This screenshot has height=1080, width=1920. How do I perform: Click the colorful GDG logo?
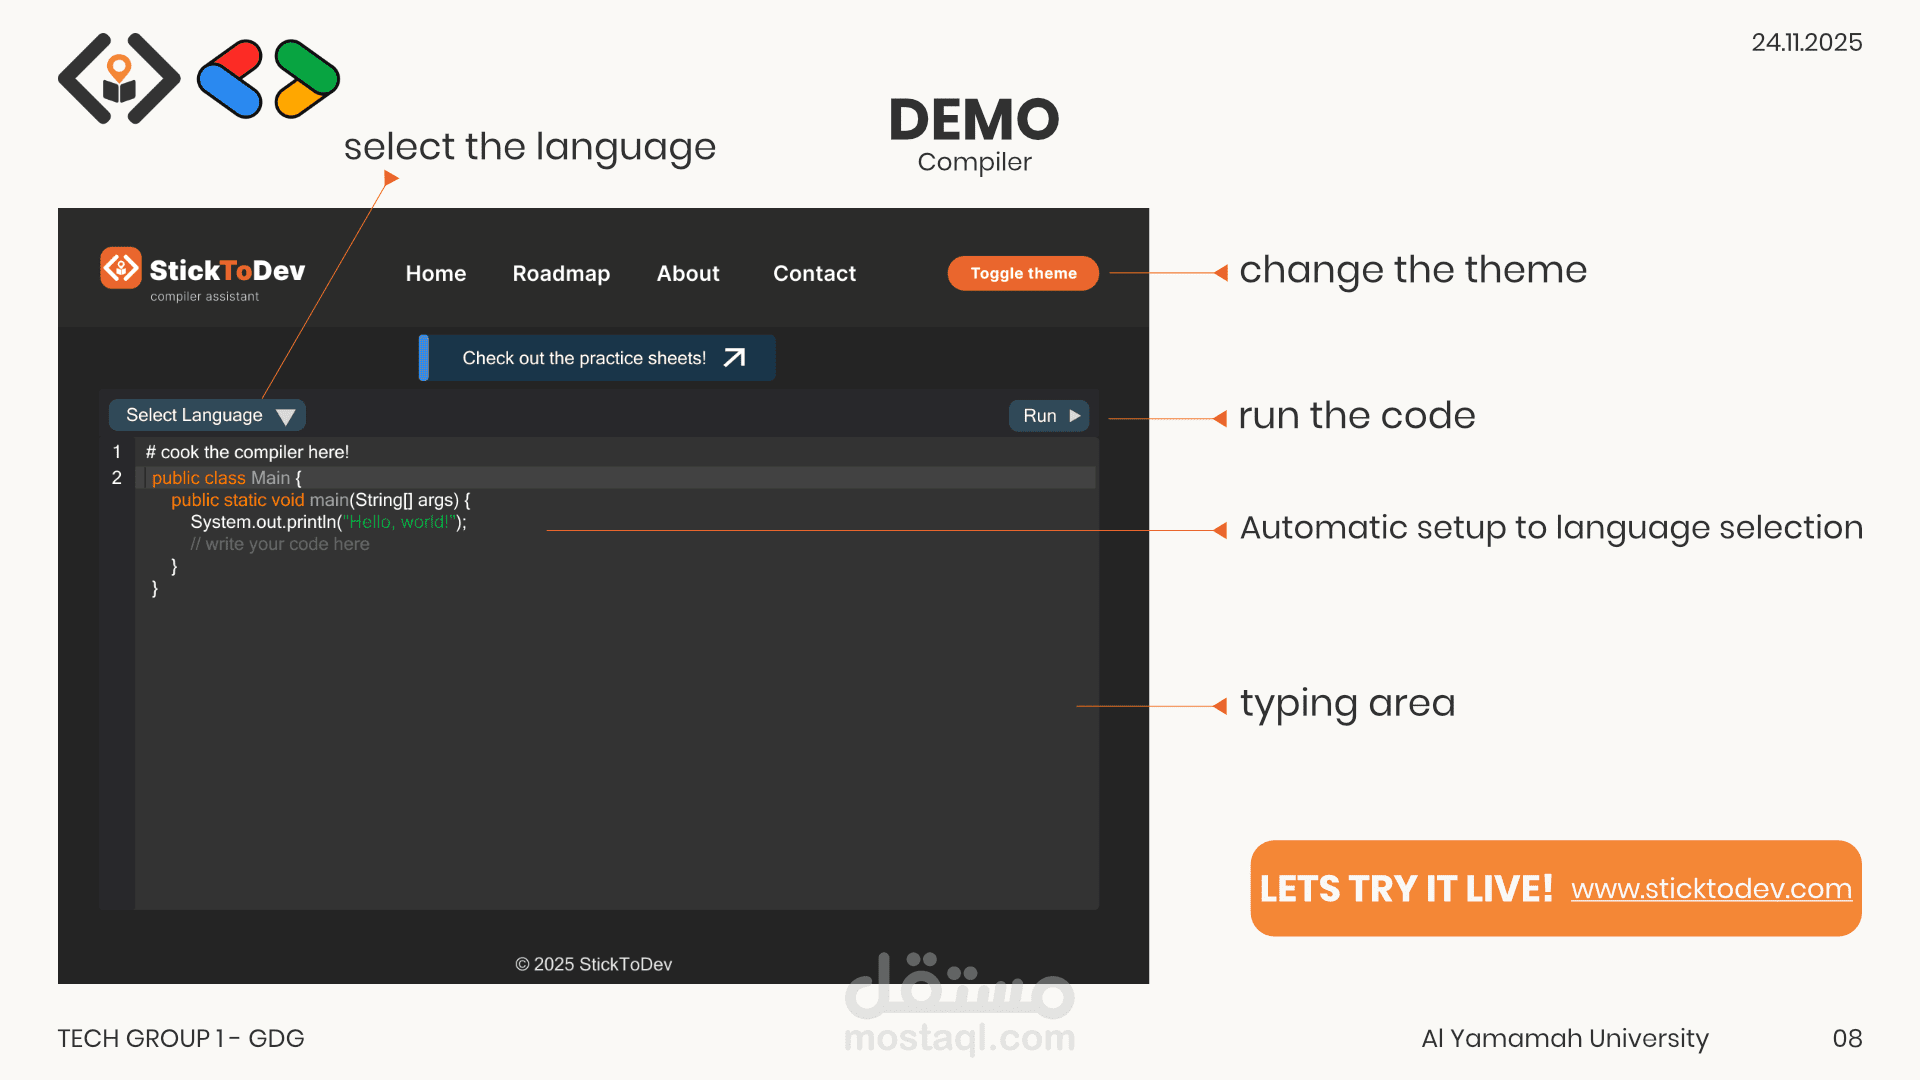[x=268, y=78]
